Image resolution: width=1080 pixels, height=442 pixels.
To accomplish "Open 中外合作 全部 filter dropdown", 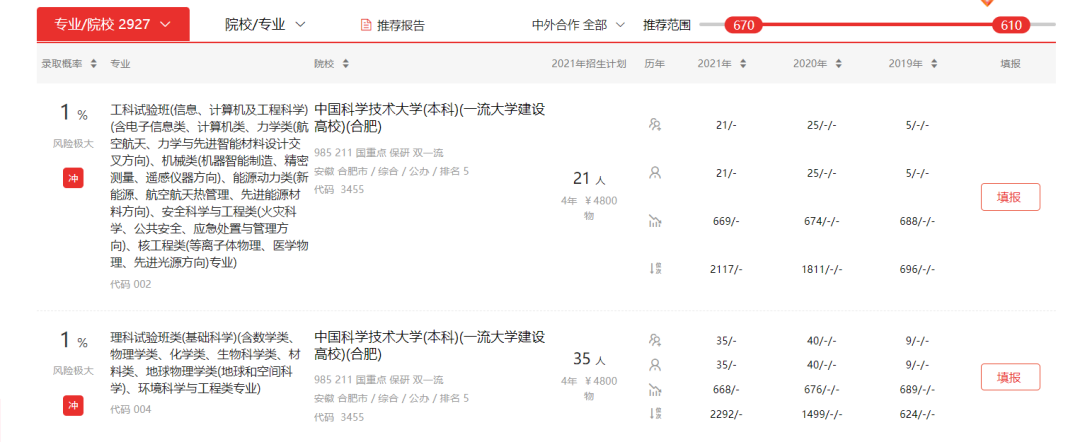I will pos(578,24).
